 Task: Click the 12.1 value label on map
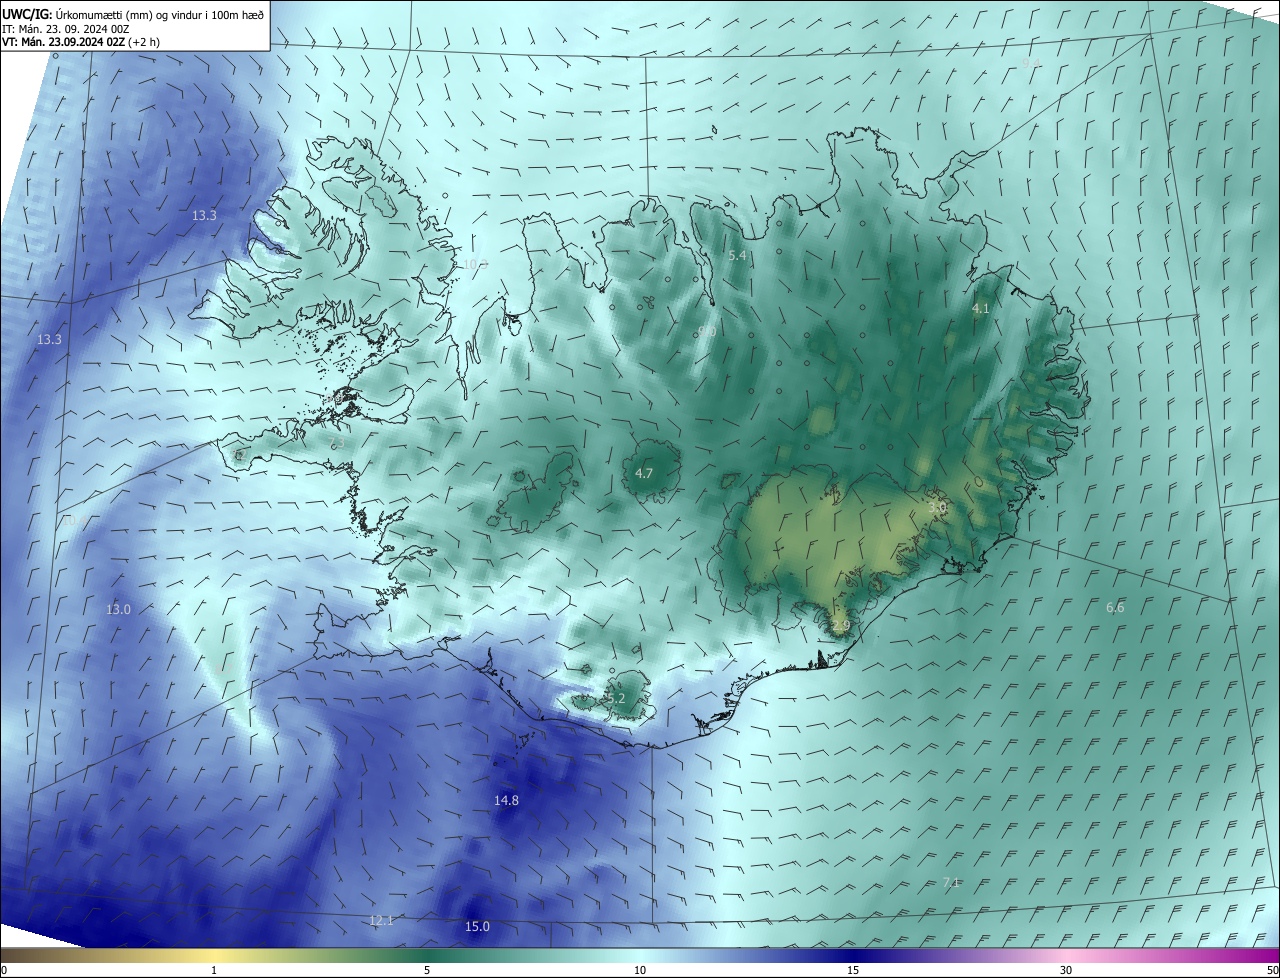[382, 920]
